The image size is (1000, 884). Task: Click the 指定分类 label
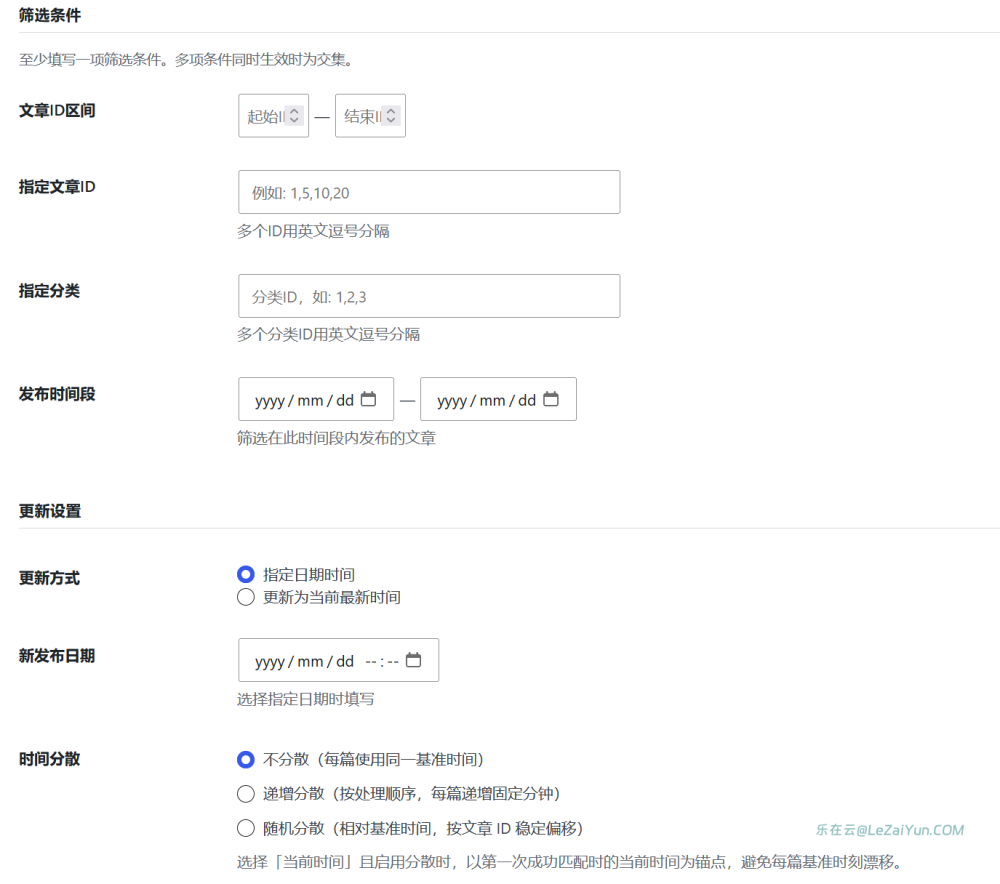[x=49, y=291]
